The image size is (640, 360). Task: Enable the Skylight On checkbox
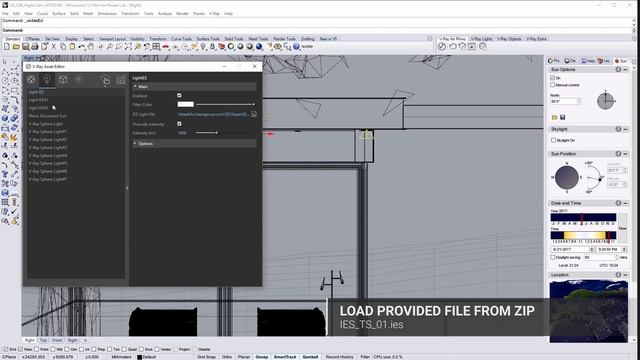pos(553,140)
